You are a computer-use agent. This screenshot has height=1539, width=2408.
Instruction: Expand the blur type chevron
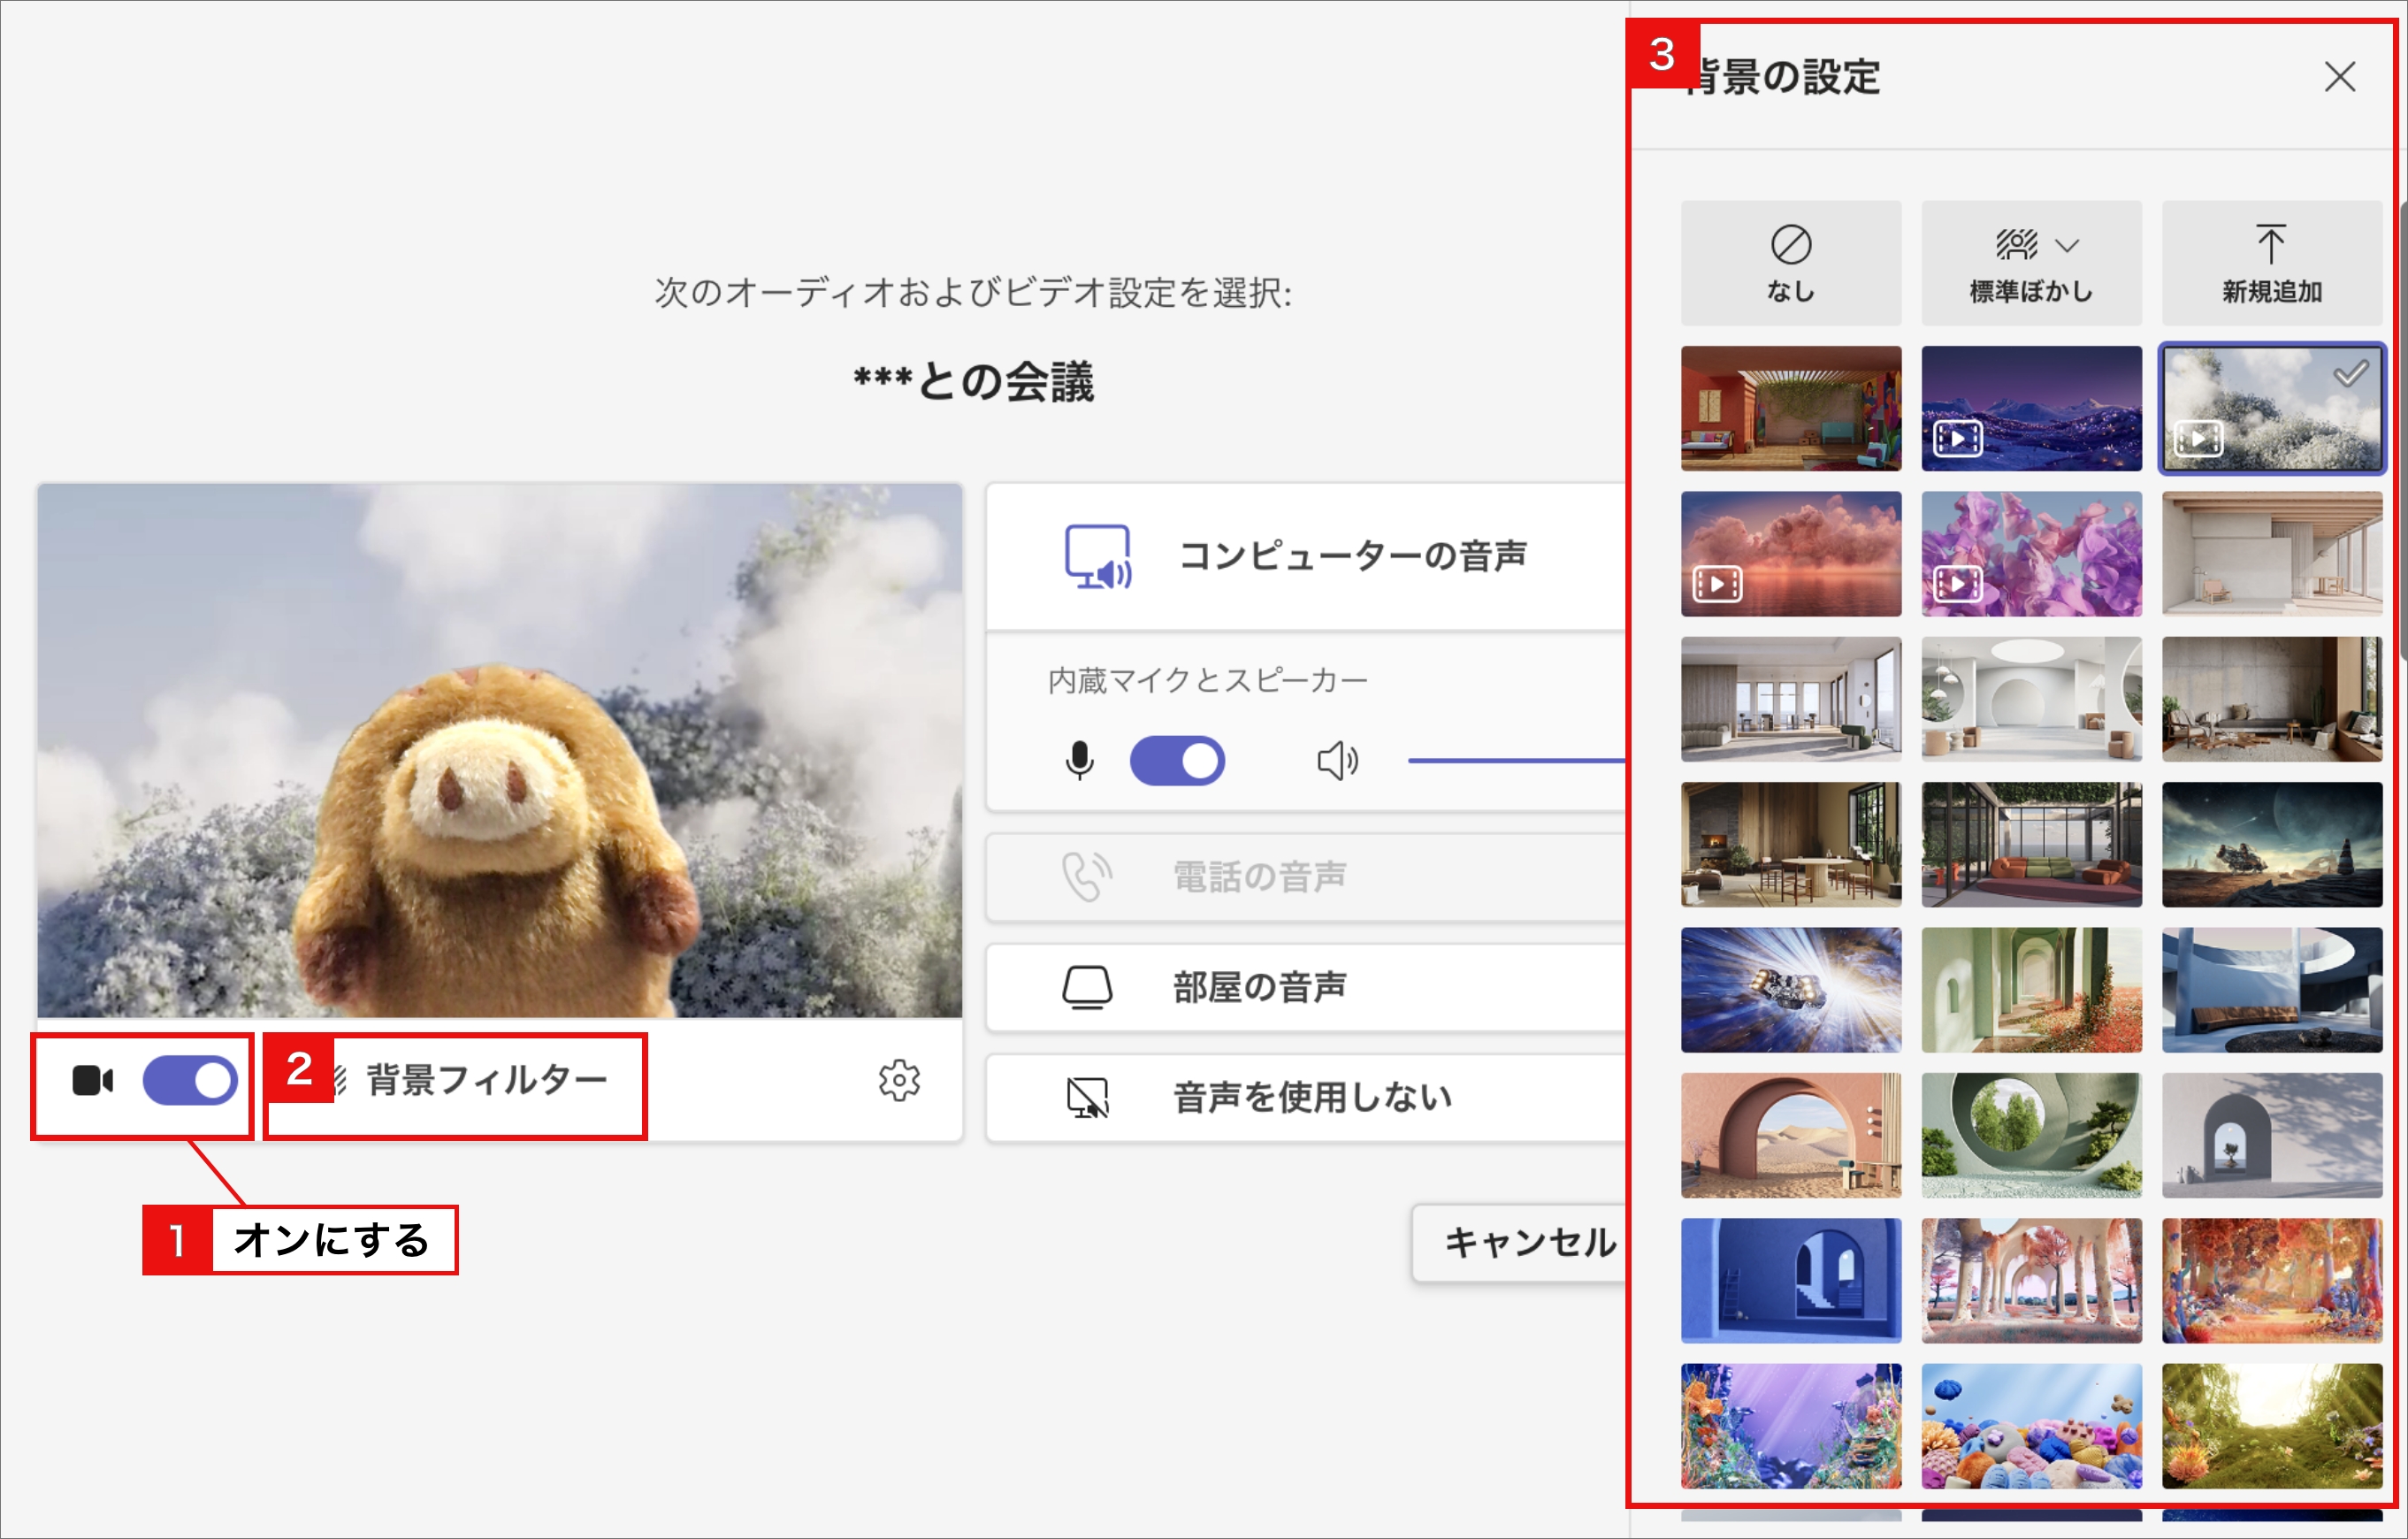coord(2067,245)
